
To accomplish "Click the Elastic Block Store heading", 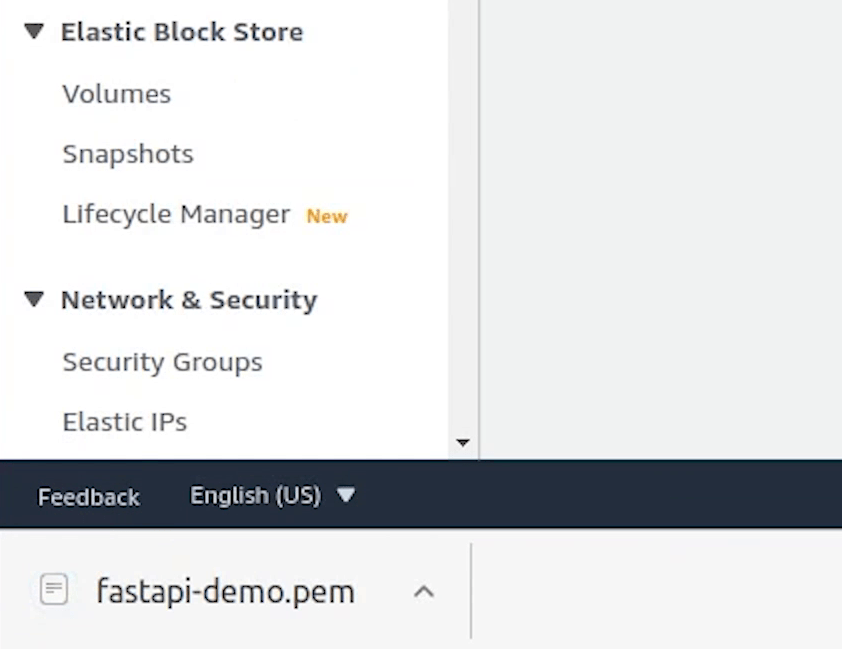I will [x=182, y=32].
